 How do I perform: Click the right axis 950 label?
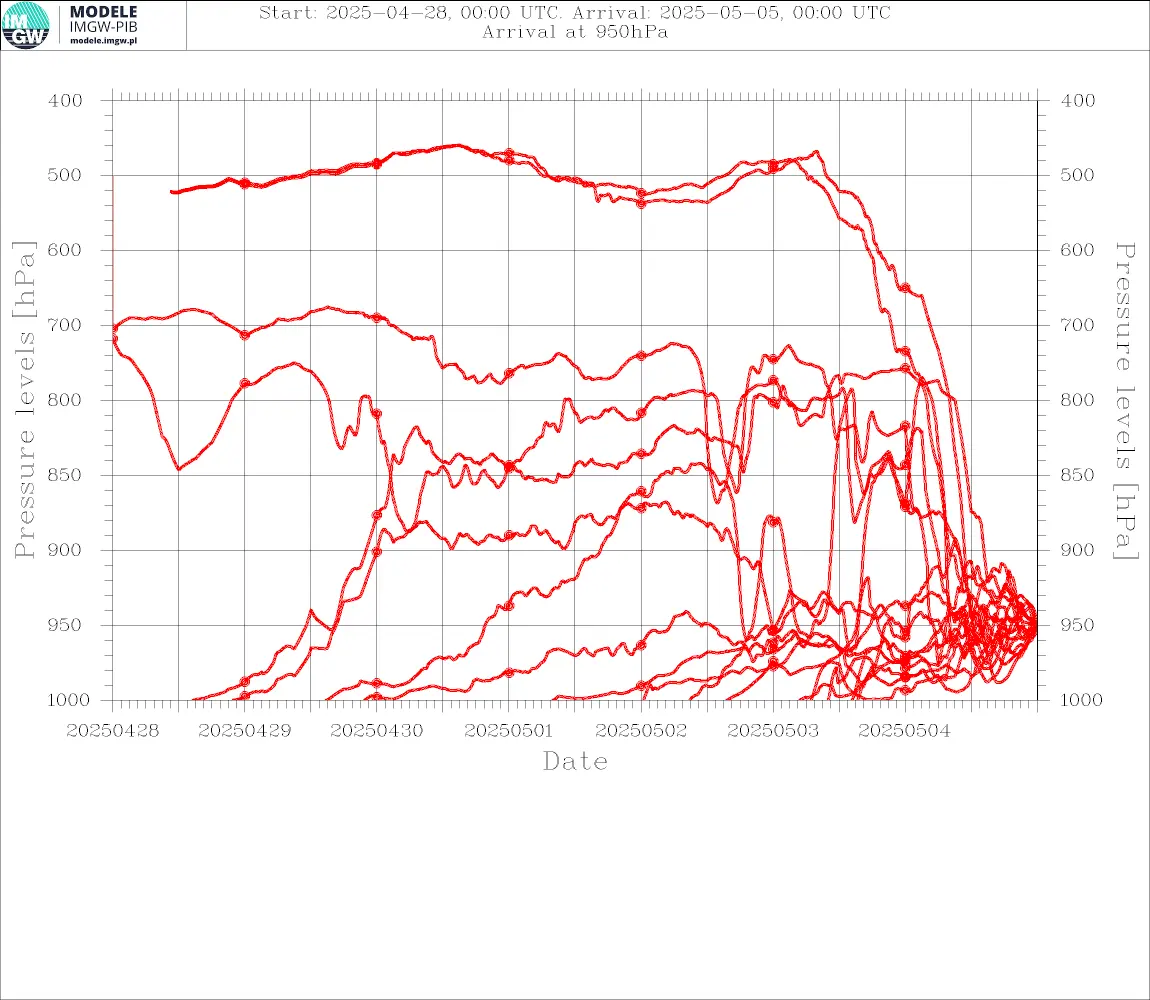click(1077, 625)
